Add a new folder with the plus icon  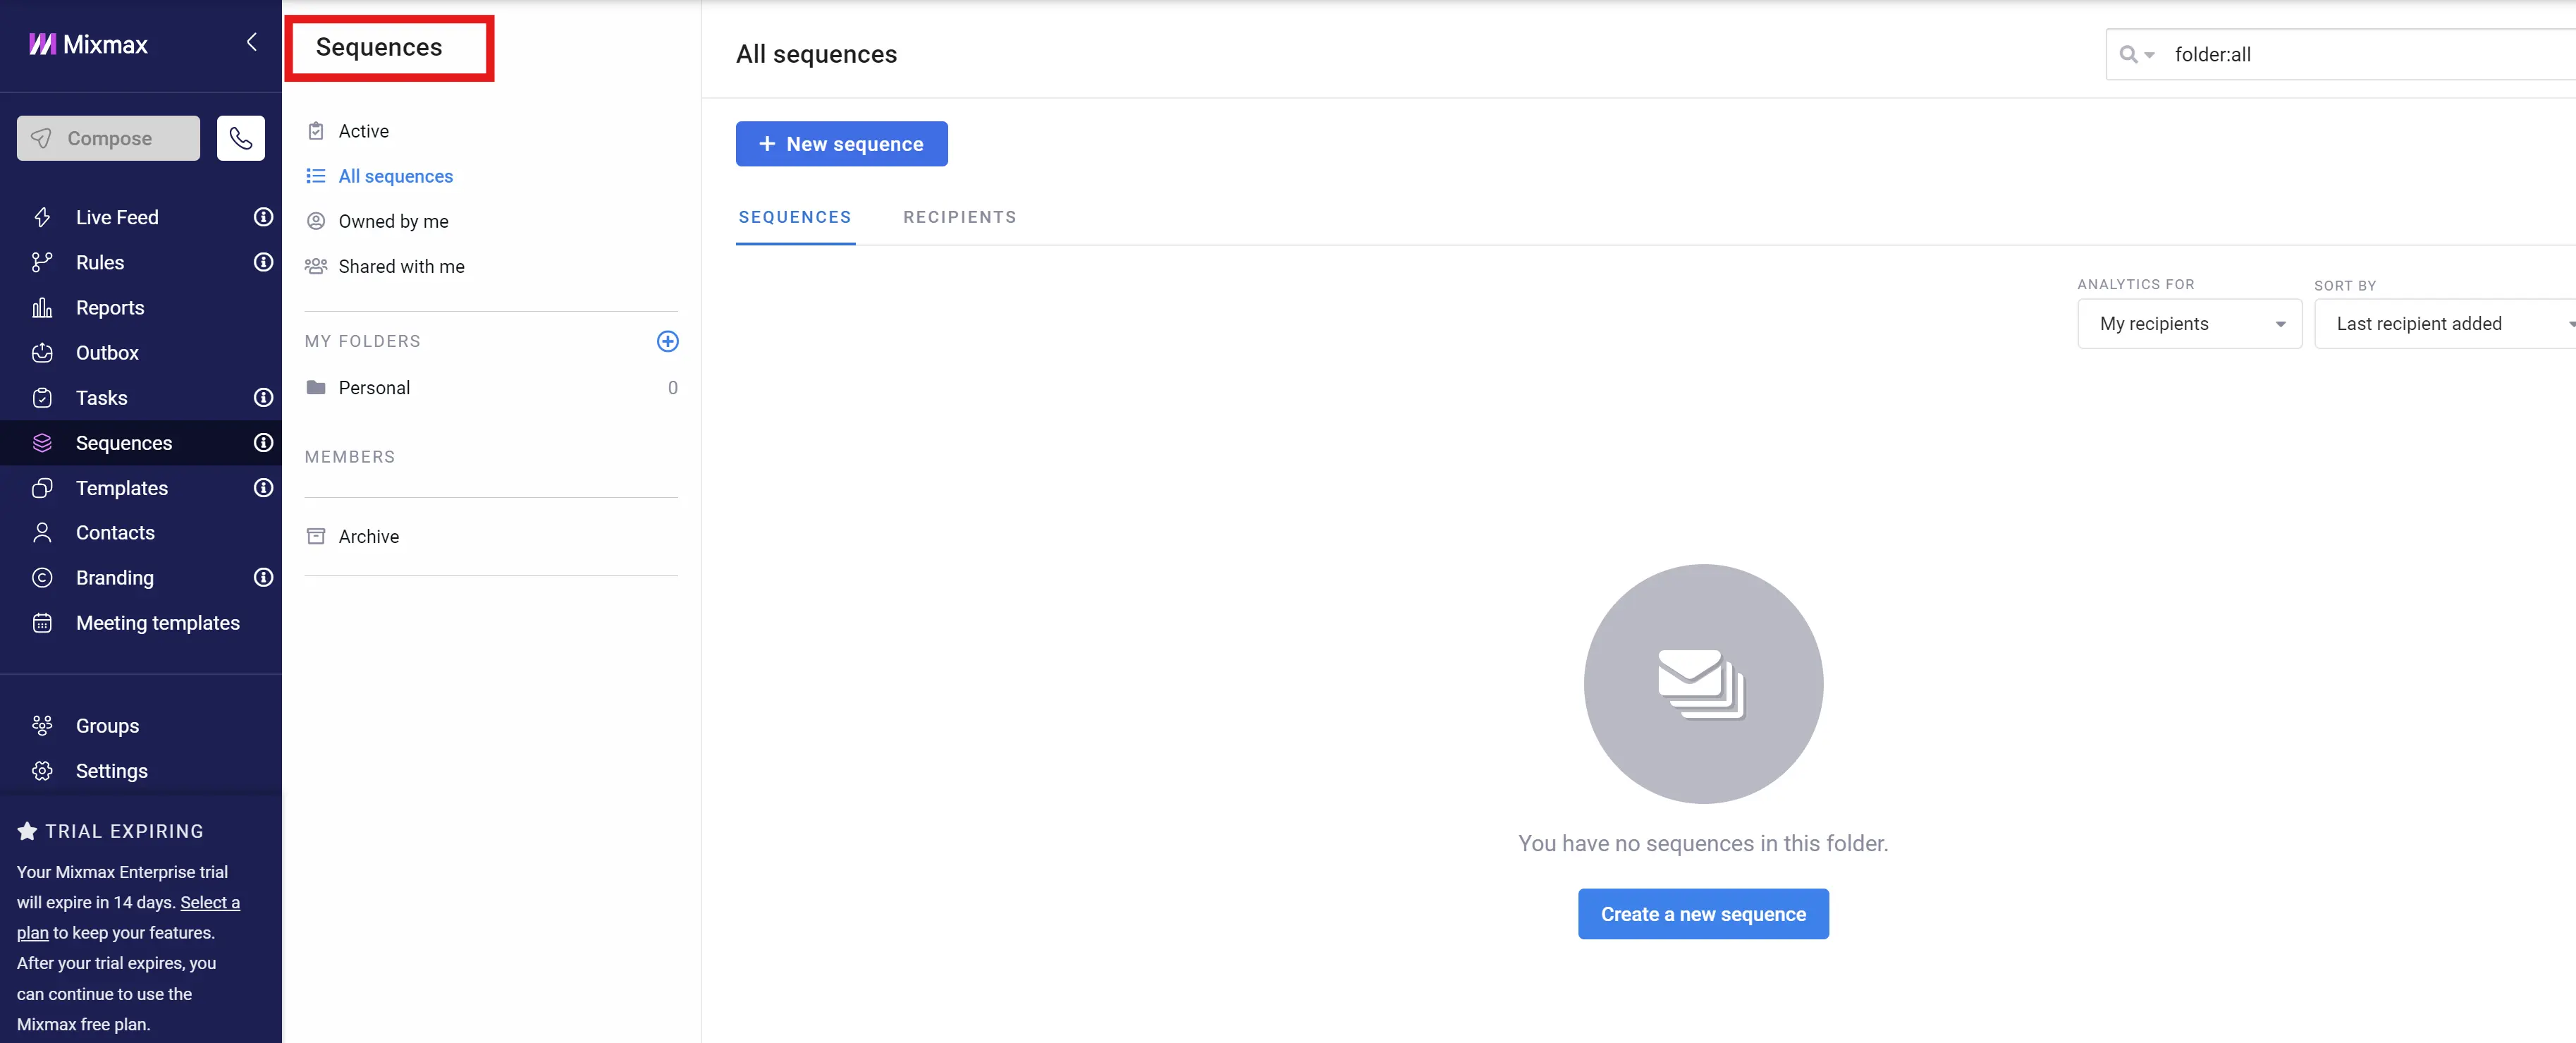(x=667, y=341)
